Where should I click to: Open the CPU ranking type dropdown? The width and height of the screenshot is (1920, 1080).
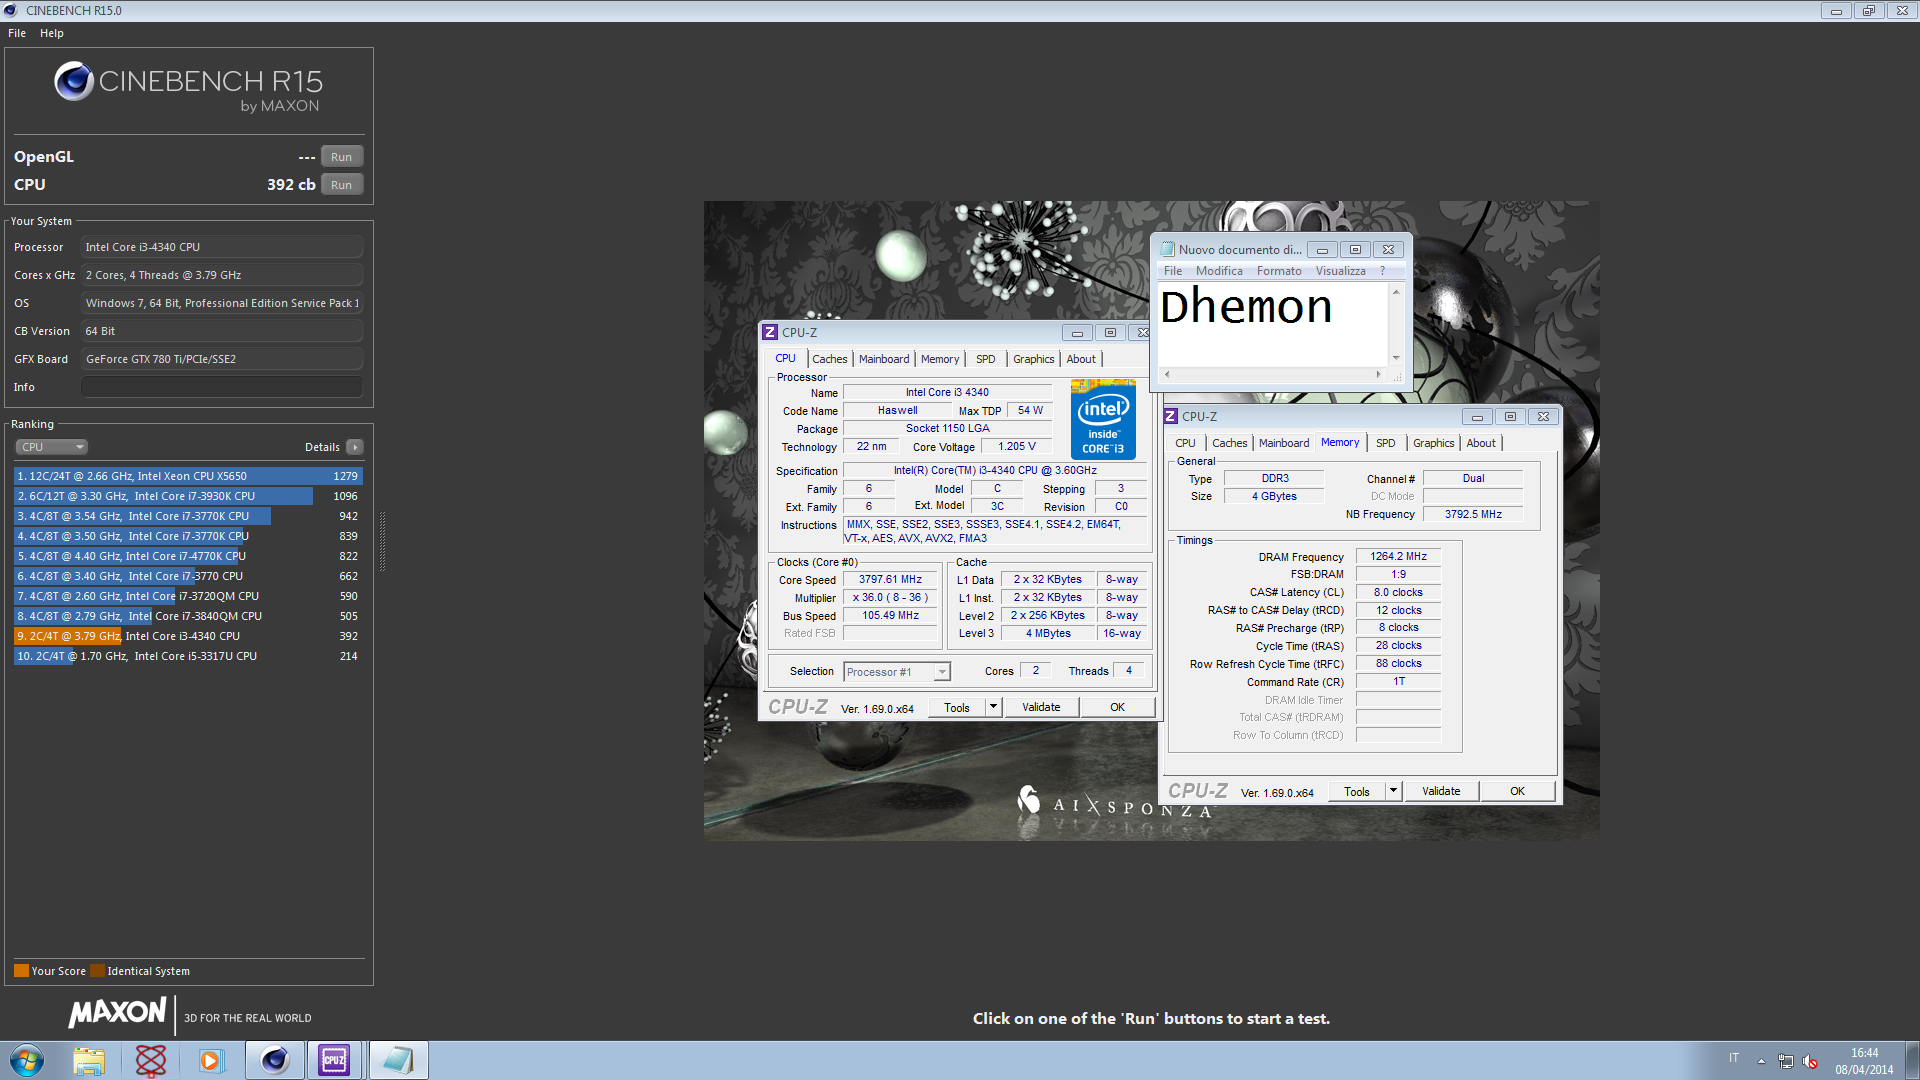[52, 447]
